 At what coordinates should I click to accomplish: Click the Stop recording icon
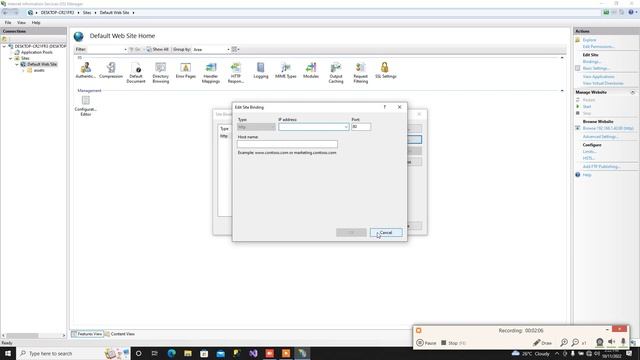(444, 343)
